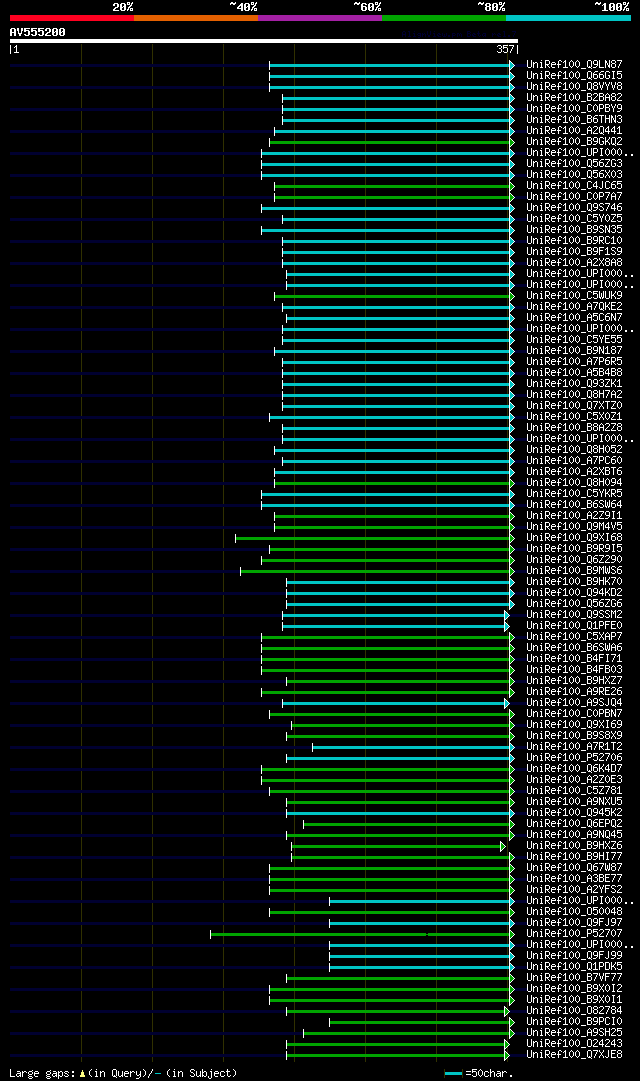The width and height of the screenshot is (640, 1081).
Task: Follow the UniRef100_C5XAP7 link
Action: pyautogui.click(x=574, y=637)
